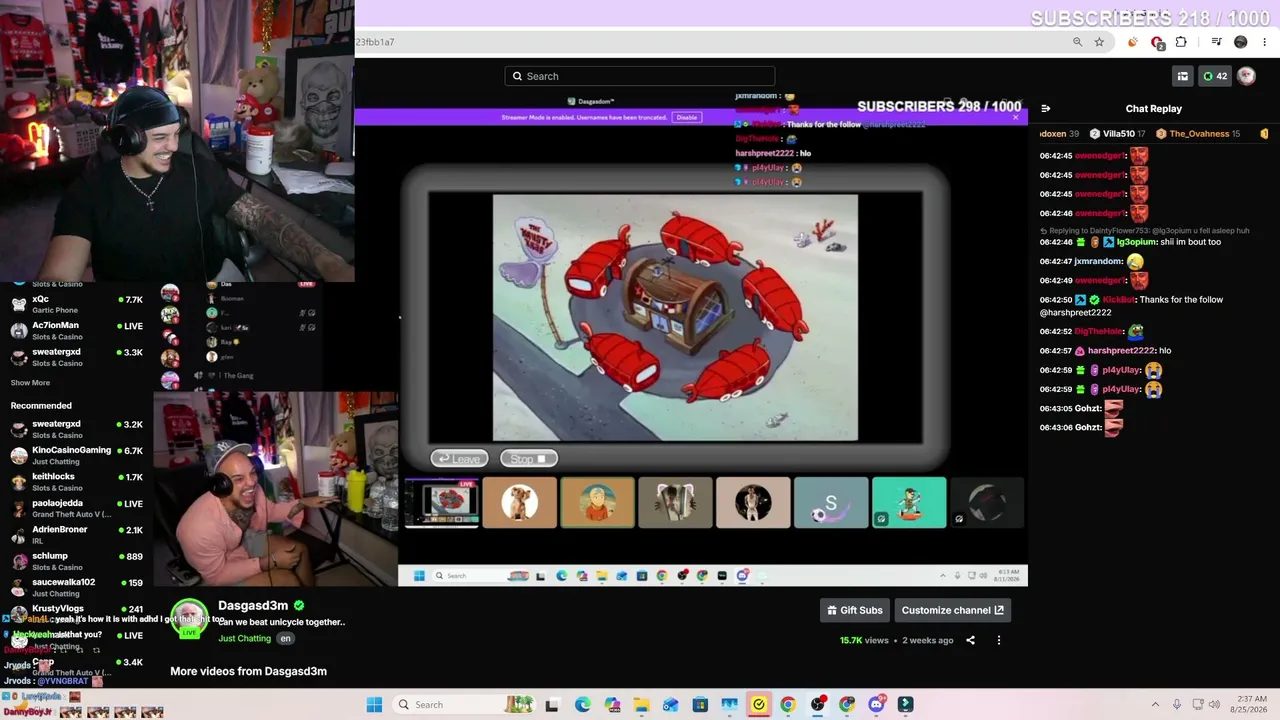Open OBS Studio from the taskbar
1280x720 pixels.
(817, 705)
